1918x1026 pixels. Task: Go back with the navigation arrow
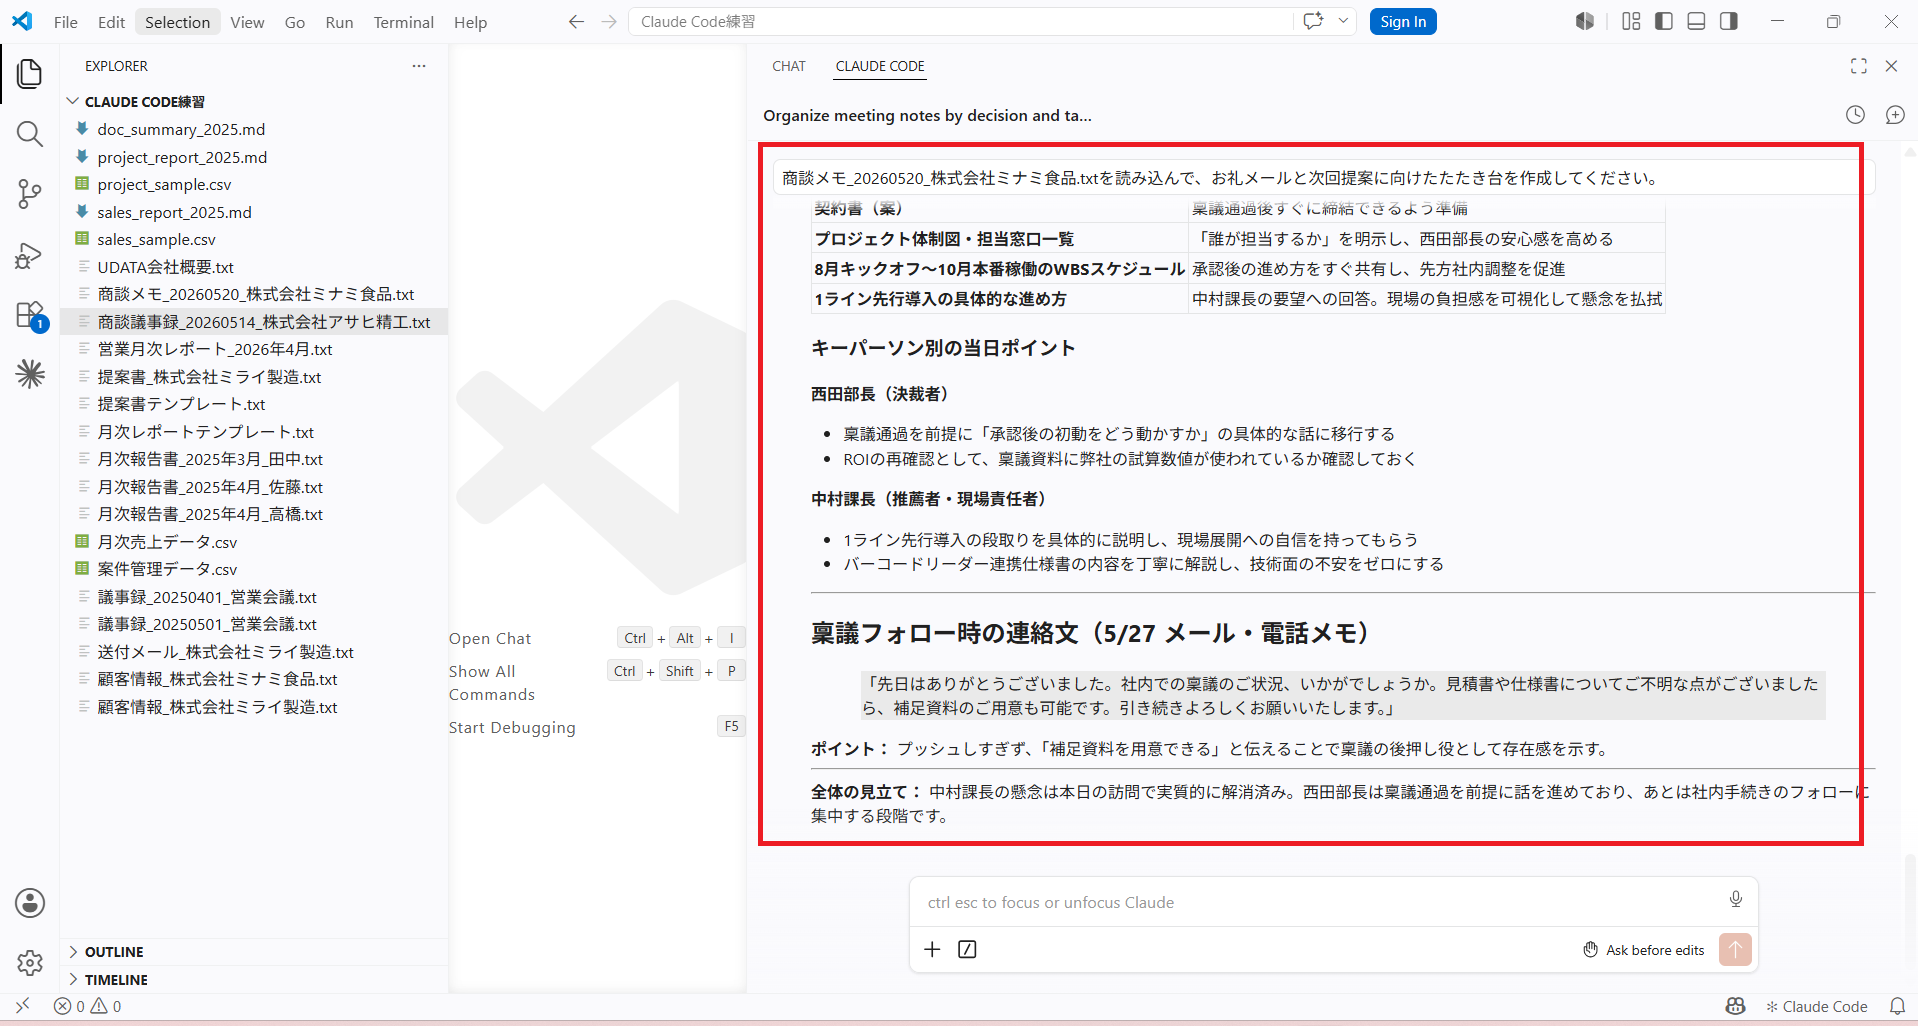[x=576, y=22]
